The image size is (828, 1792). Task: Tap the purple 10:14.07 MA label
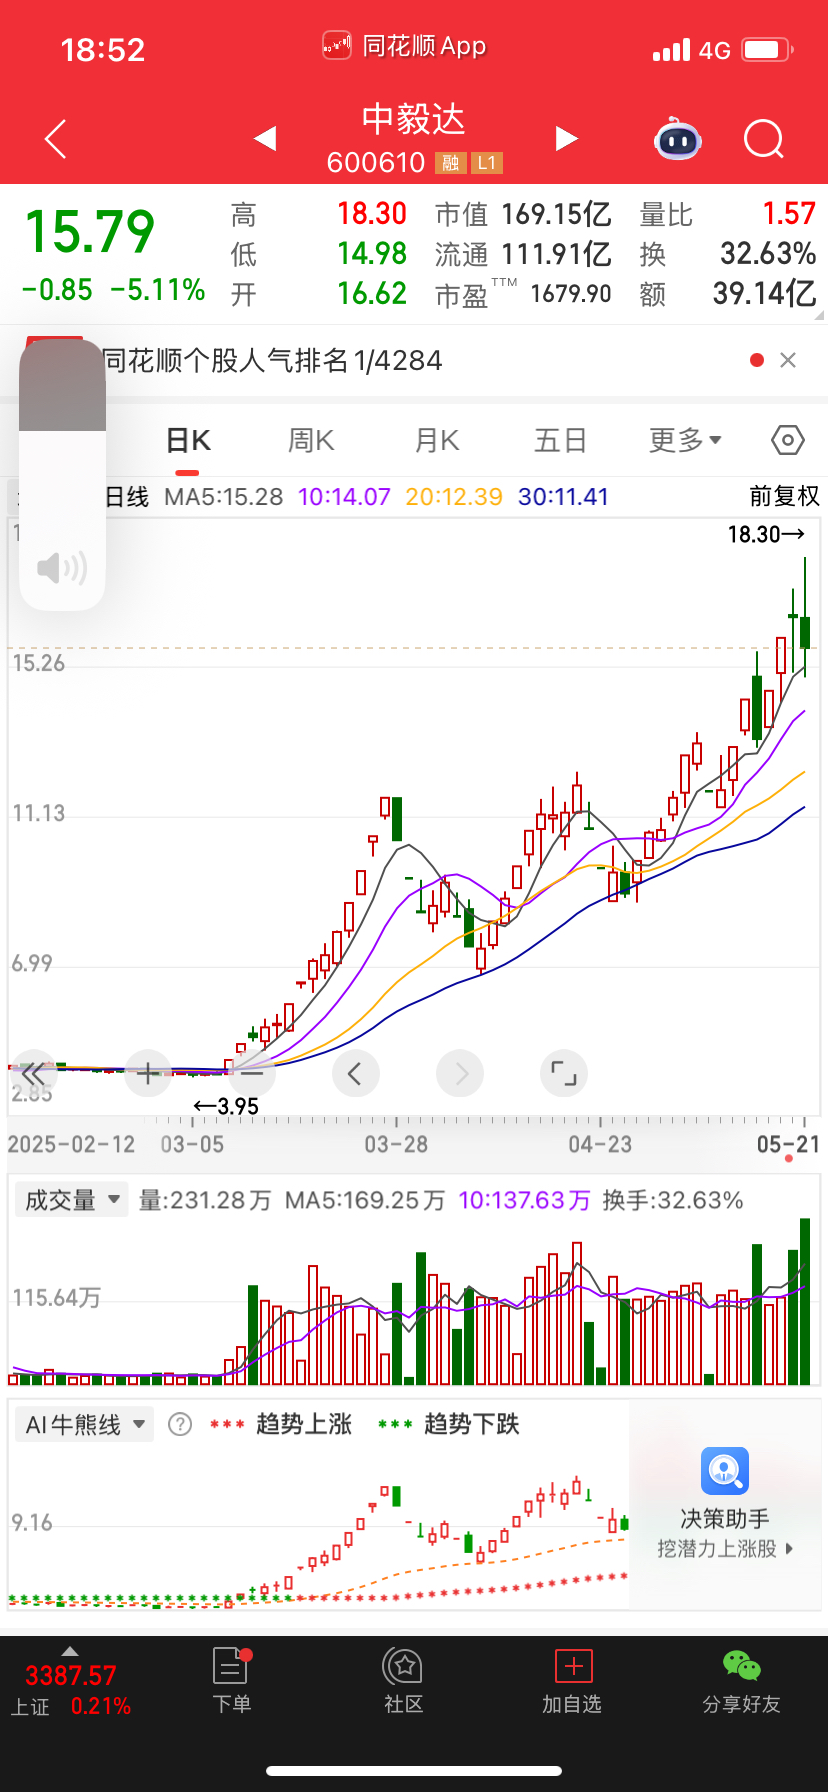point(344,497)
